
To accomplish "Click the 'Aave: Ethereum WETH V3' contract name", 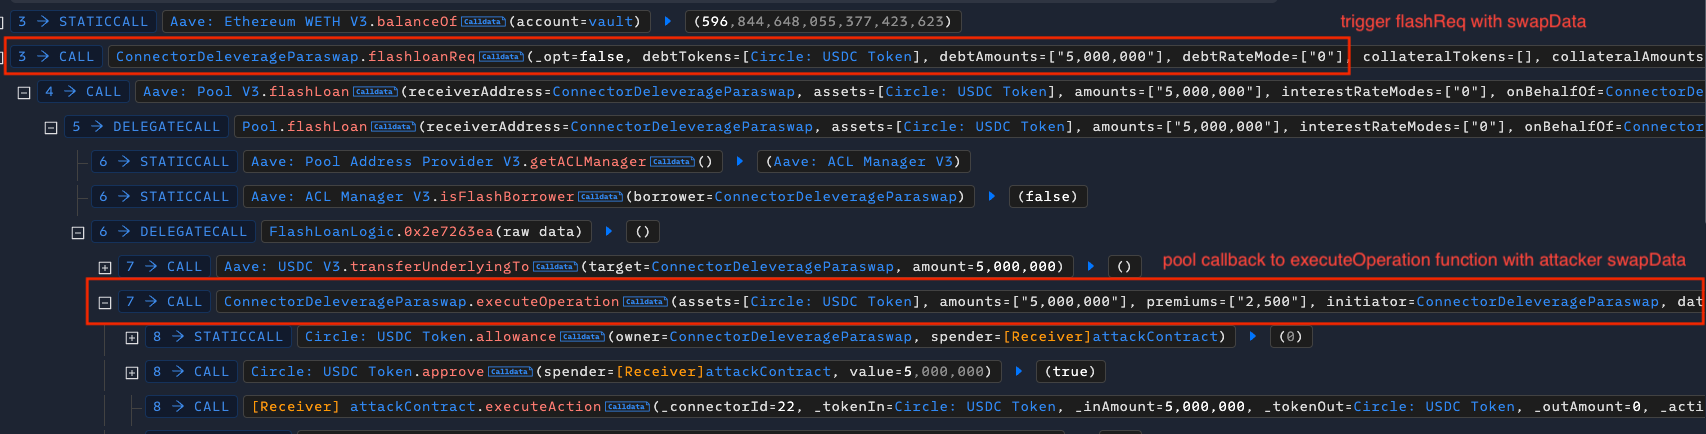I will click(268, 21).
